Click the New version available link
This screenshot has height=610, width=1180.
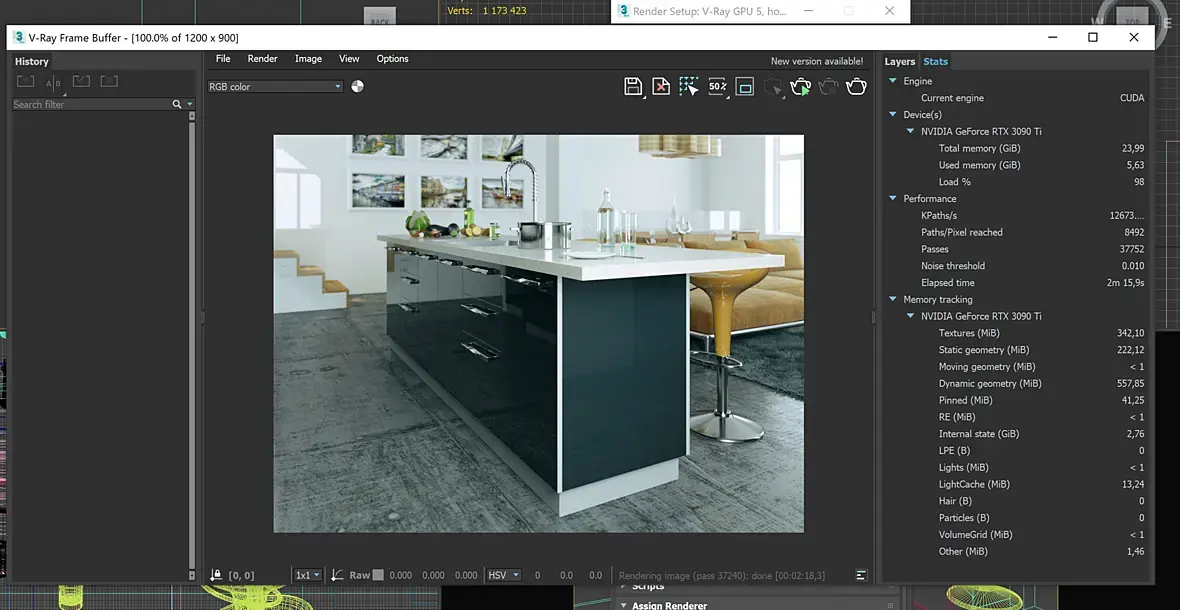click(816, 61)
